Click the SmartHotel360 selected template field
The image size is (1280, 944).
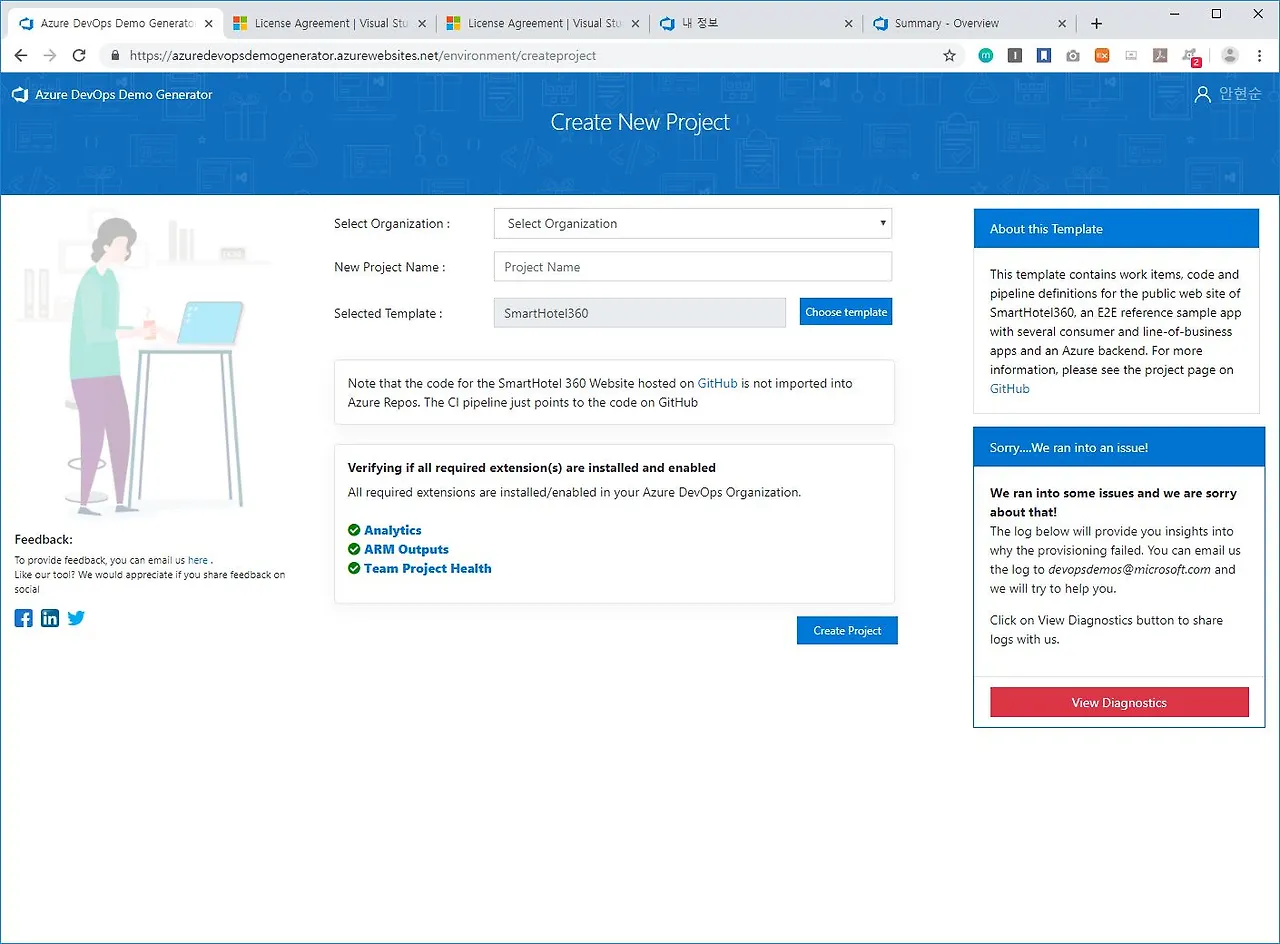(x=640, y=313)
